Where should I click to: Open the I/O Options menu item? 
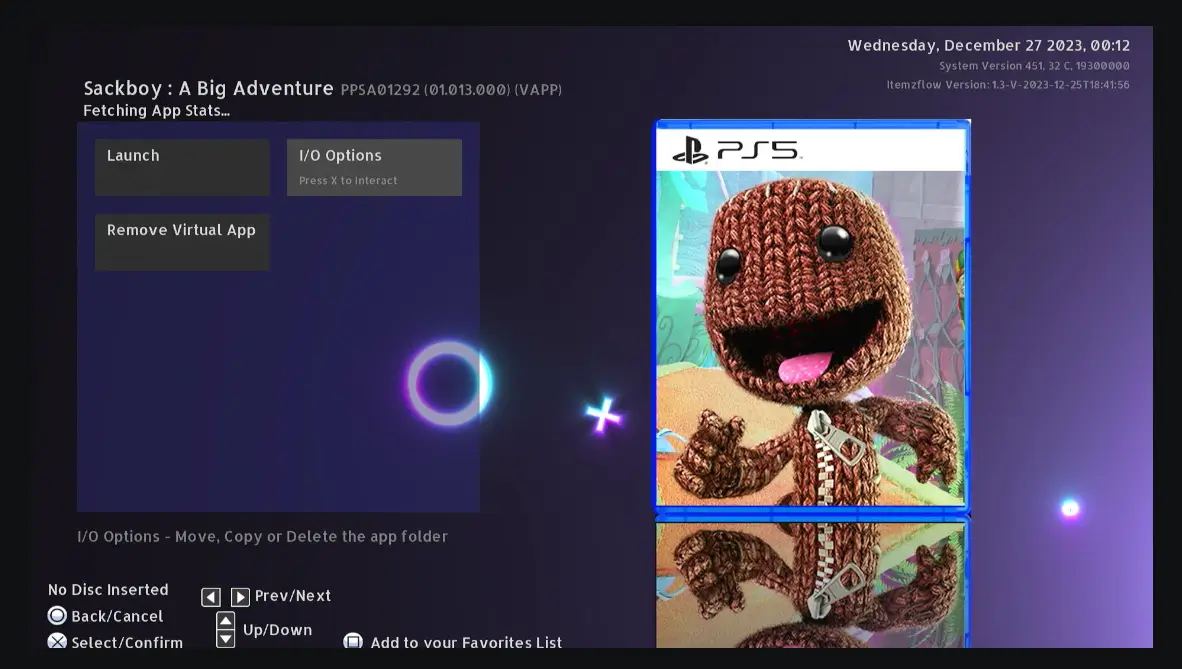click(x=374, y=167)
